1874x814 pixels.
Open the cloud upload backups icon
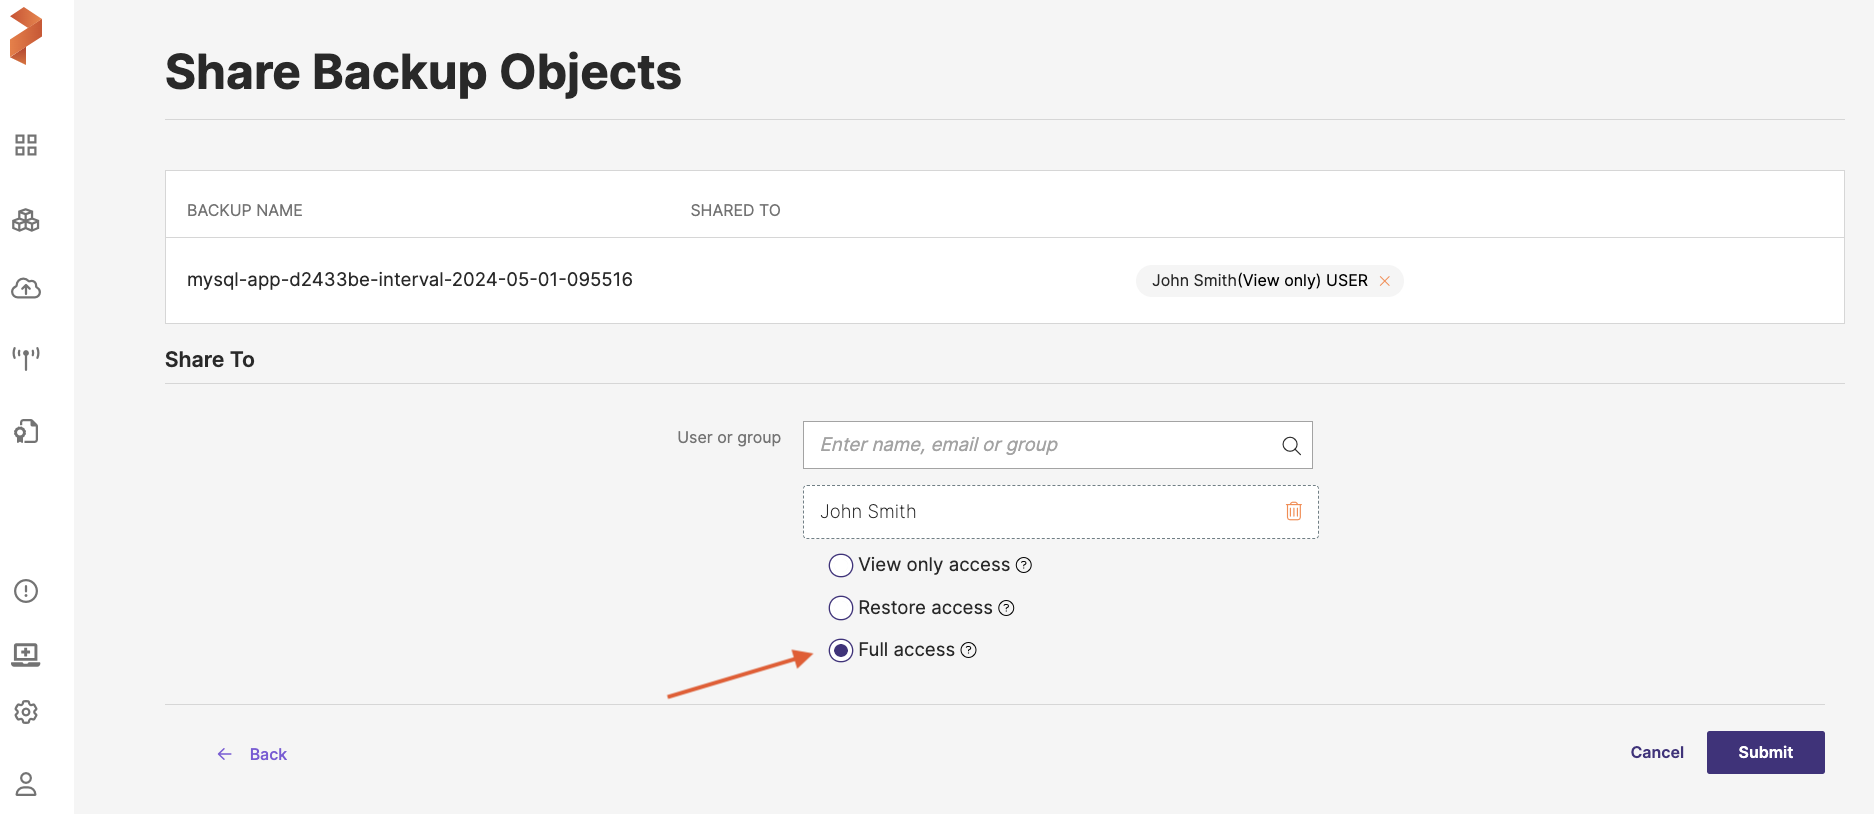click(26, 289)
